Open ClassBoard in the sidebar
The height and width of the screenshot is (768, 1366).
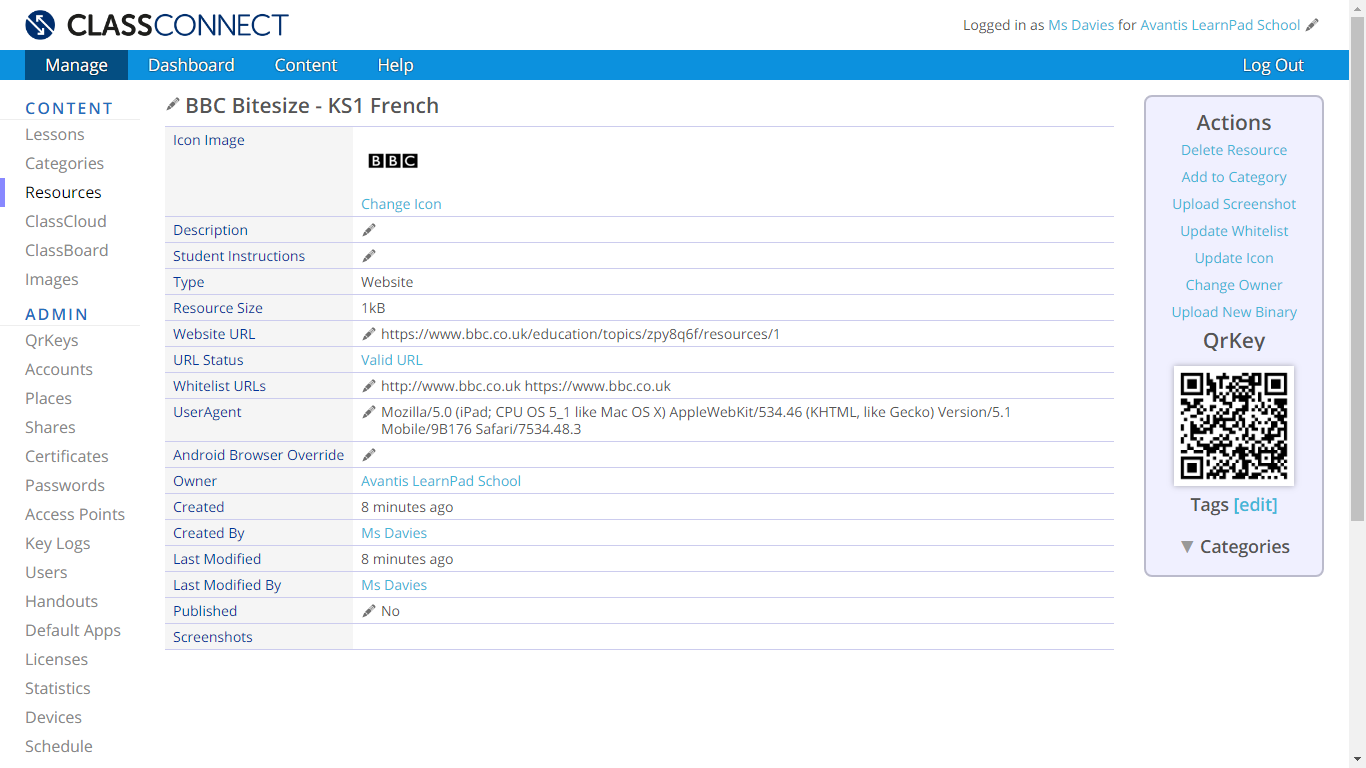tap(67, 251)
